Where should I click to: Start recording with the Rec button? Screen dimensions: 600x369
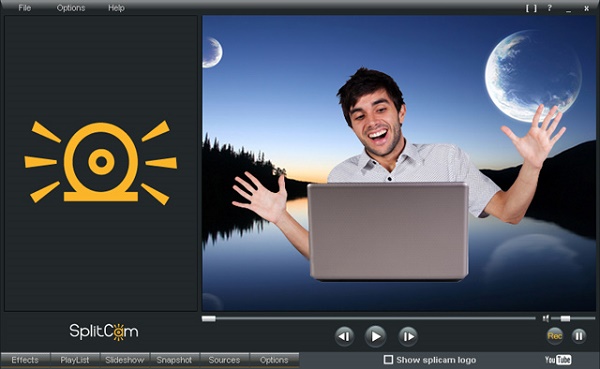point(554,336)
